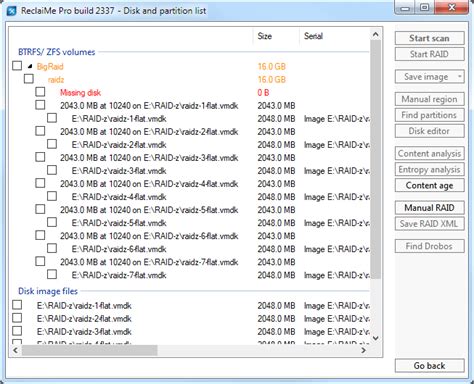
Task: Click the Go back button
Action: coord(429,366)
